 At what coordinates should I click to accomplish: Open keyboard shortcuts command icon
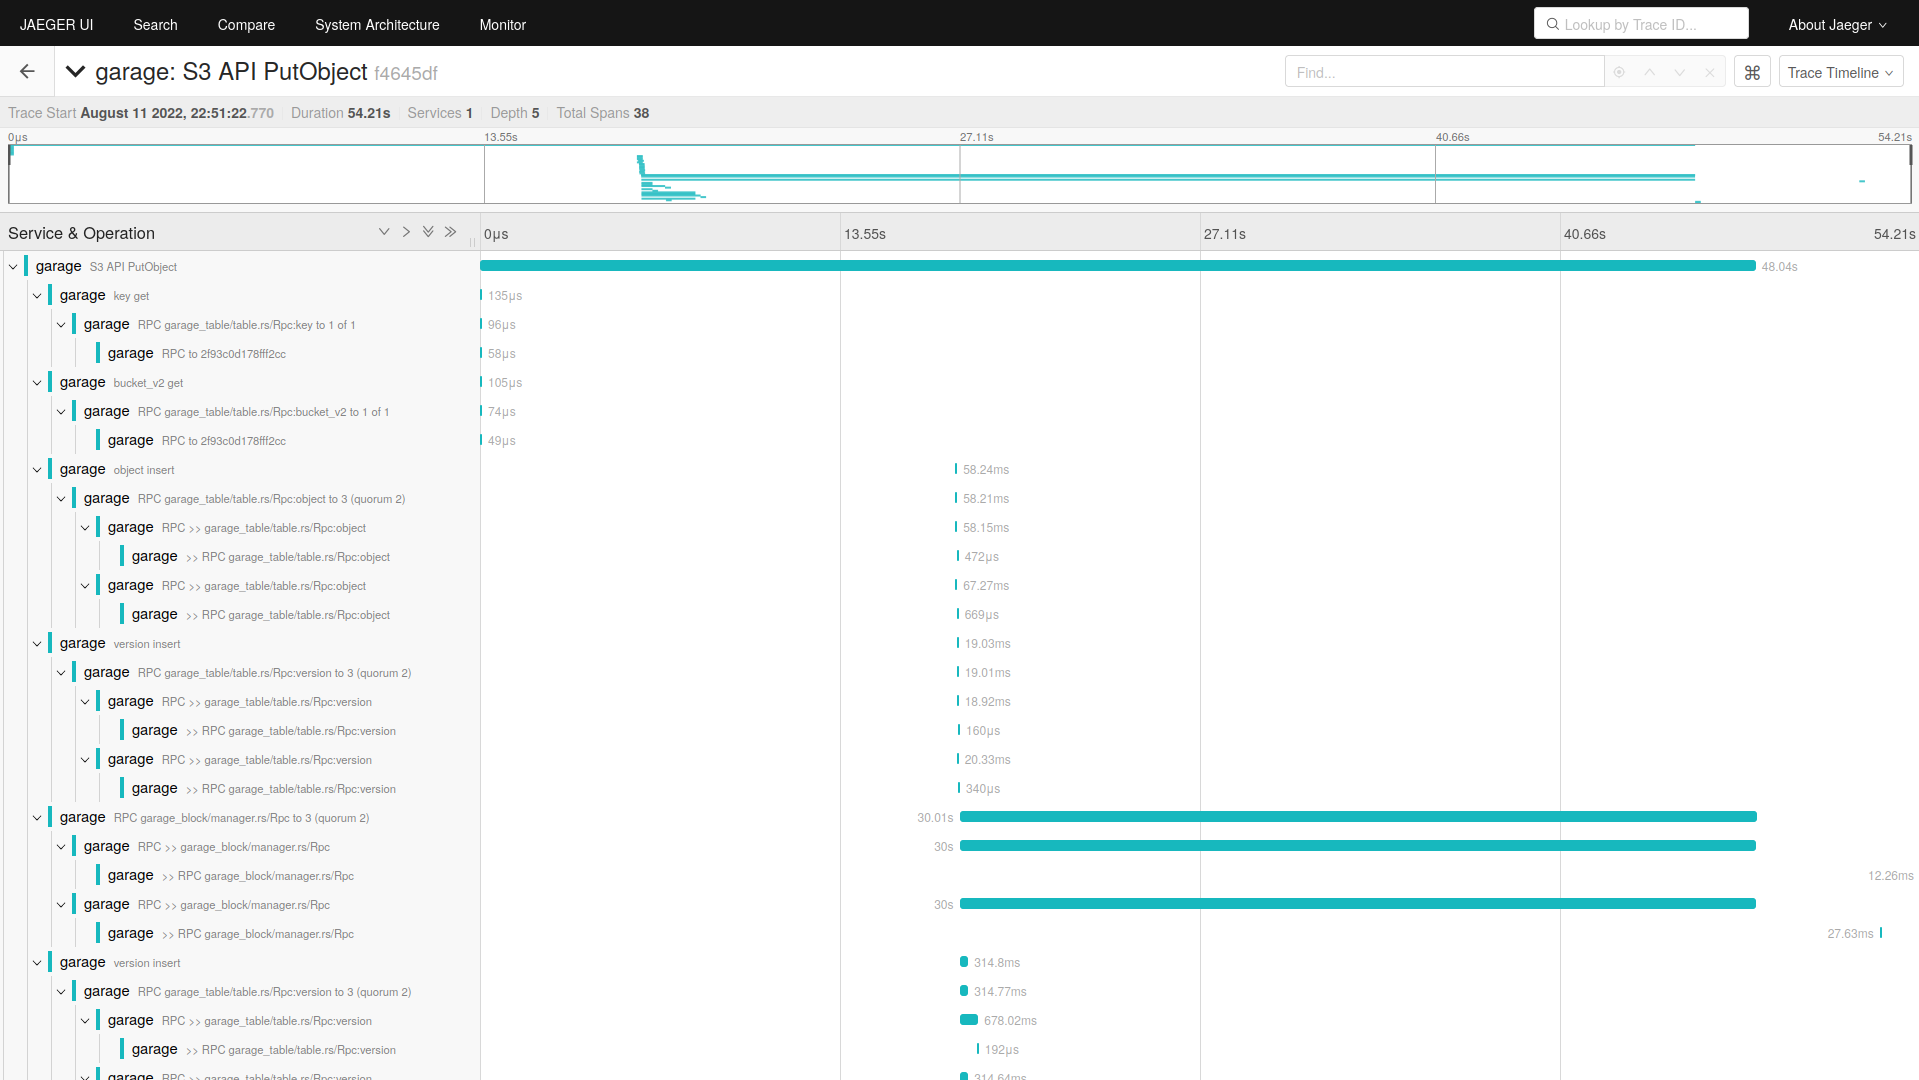tap(1752, 72)
